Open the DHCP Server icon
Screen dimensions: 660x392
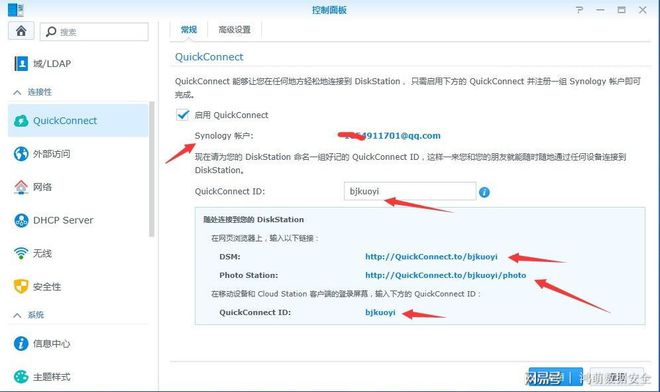[21, 220]
